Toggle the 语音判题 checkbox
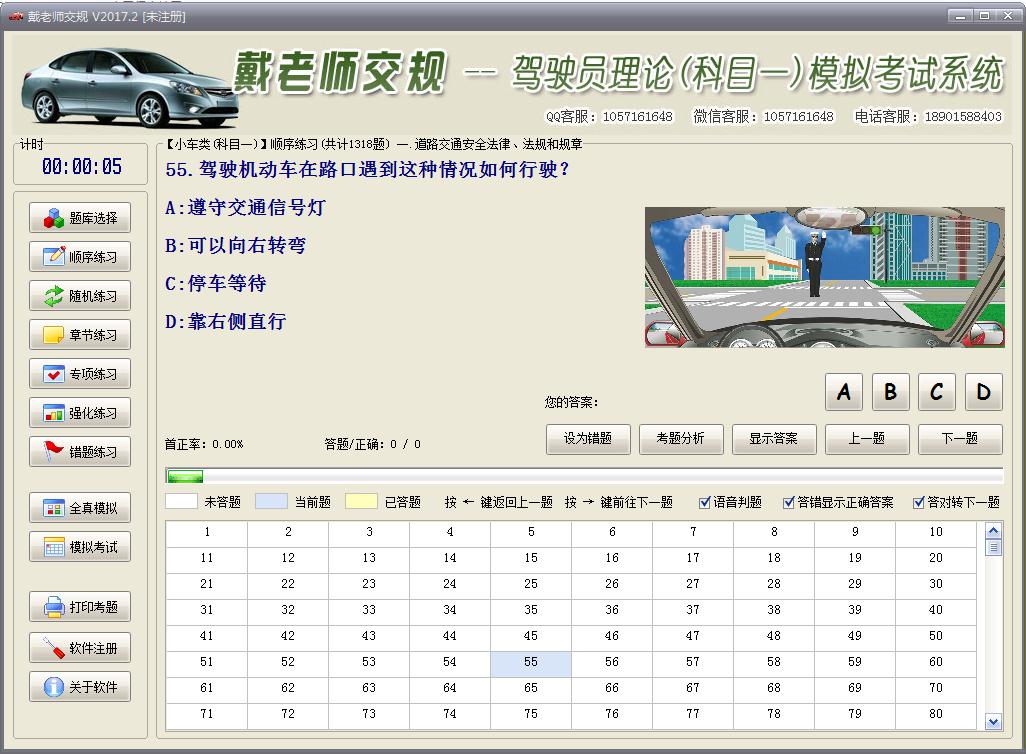Screen dimensions: 1026x754 coord(705,502)
